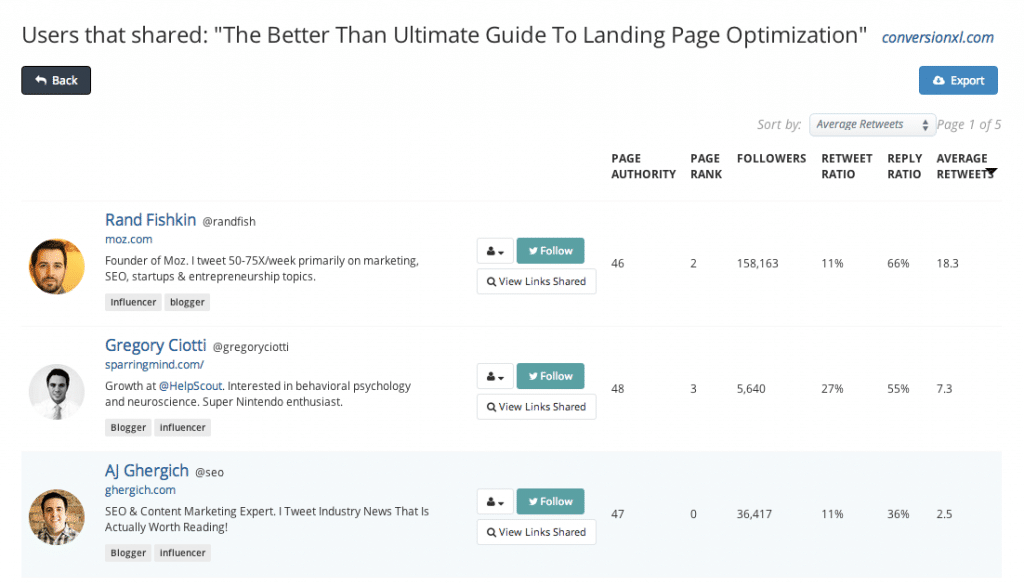Open the Sort by Average Retweets dropdown
The height and width of the screenshot is (585, 1024).
tap(871, 124)
